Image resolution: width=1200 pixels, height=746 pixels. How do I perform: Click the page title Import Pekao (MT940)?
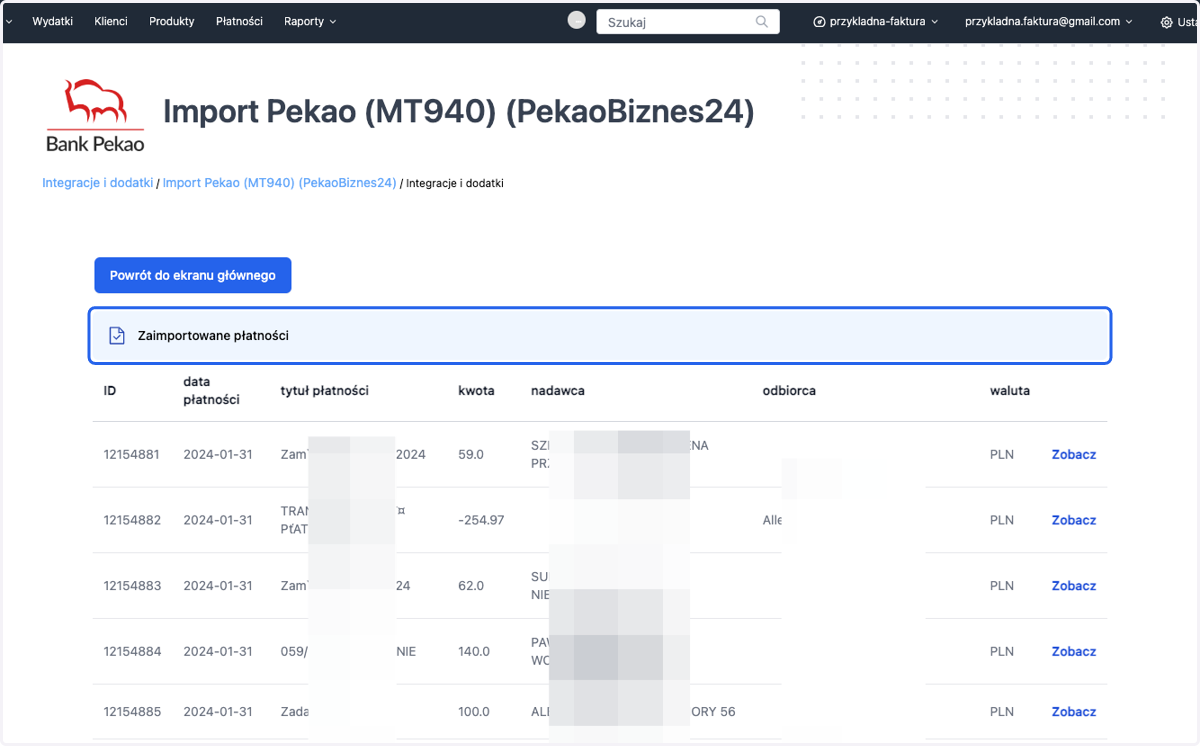[458, 112]
